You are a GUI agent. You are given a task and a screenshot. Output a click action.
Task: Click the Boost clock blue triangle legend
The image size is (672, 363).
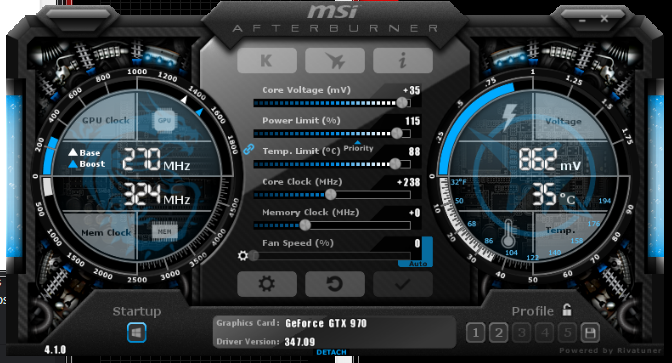[x=73, y=164]
